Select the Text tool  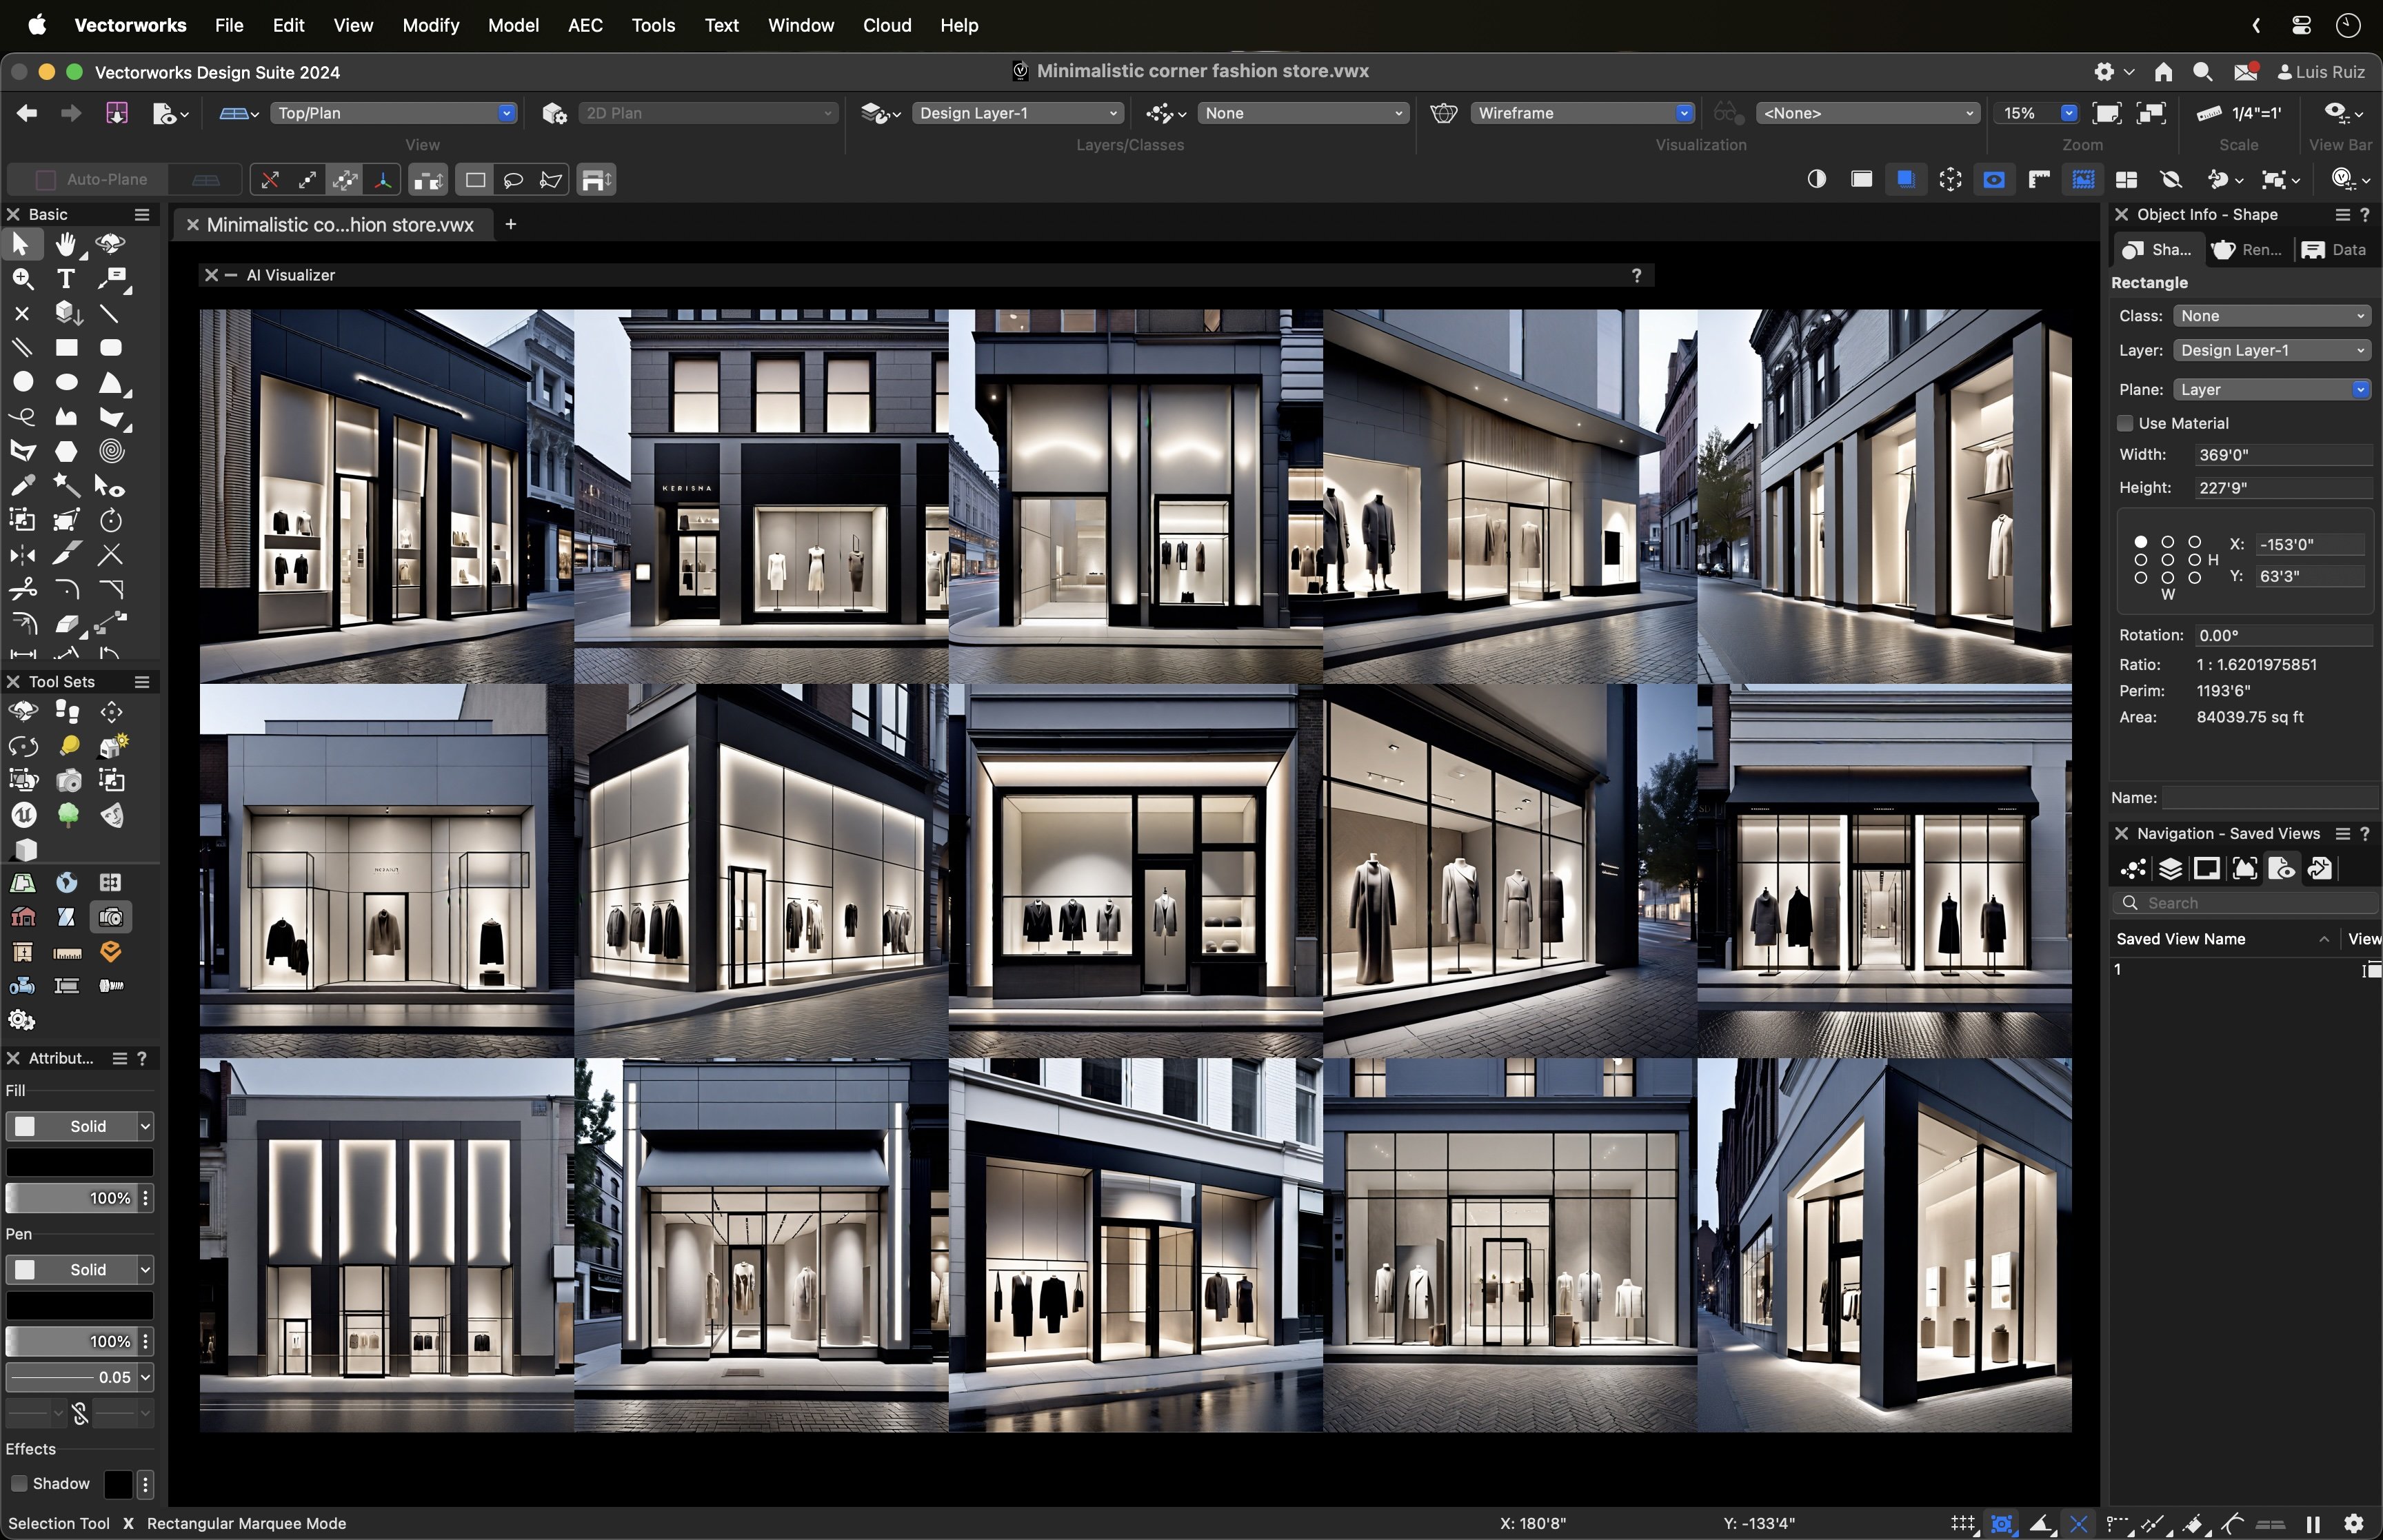tap(66, 279)
